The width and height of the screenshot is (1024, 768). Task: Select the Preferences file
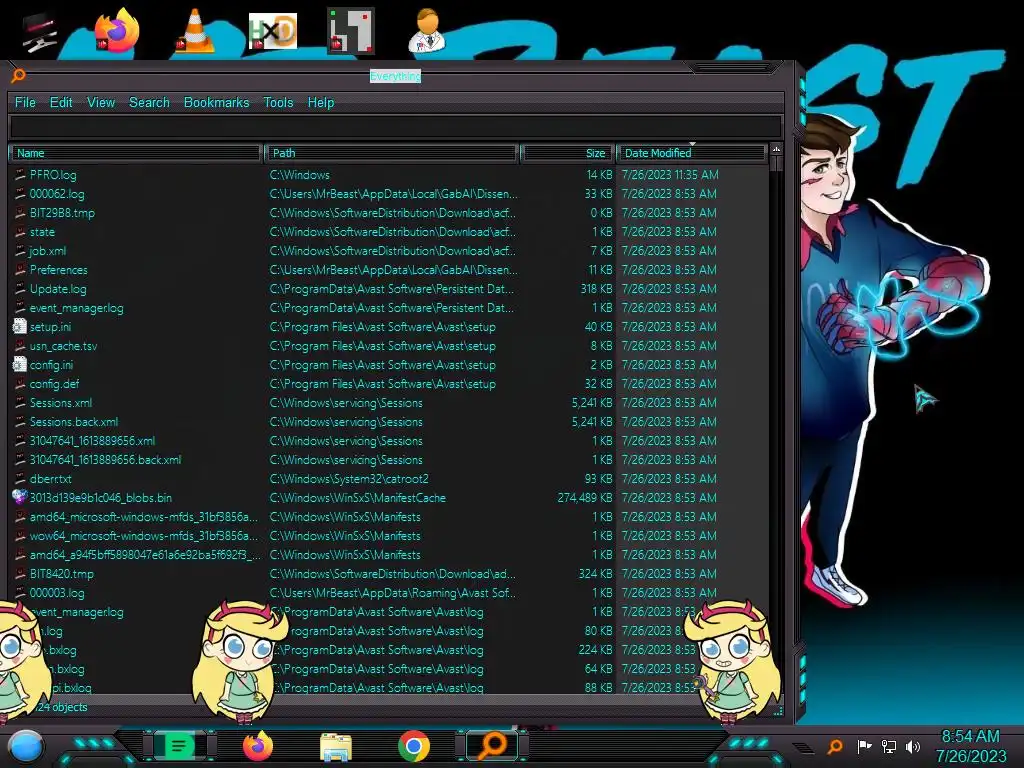tap(58, 270)
